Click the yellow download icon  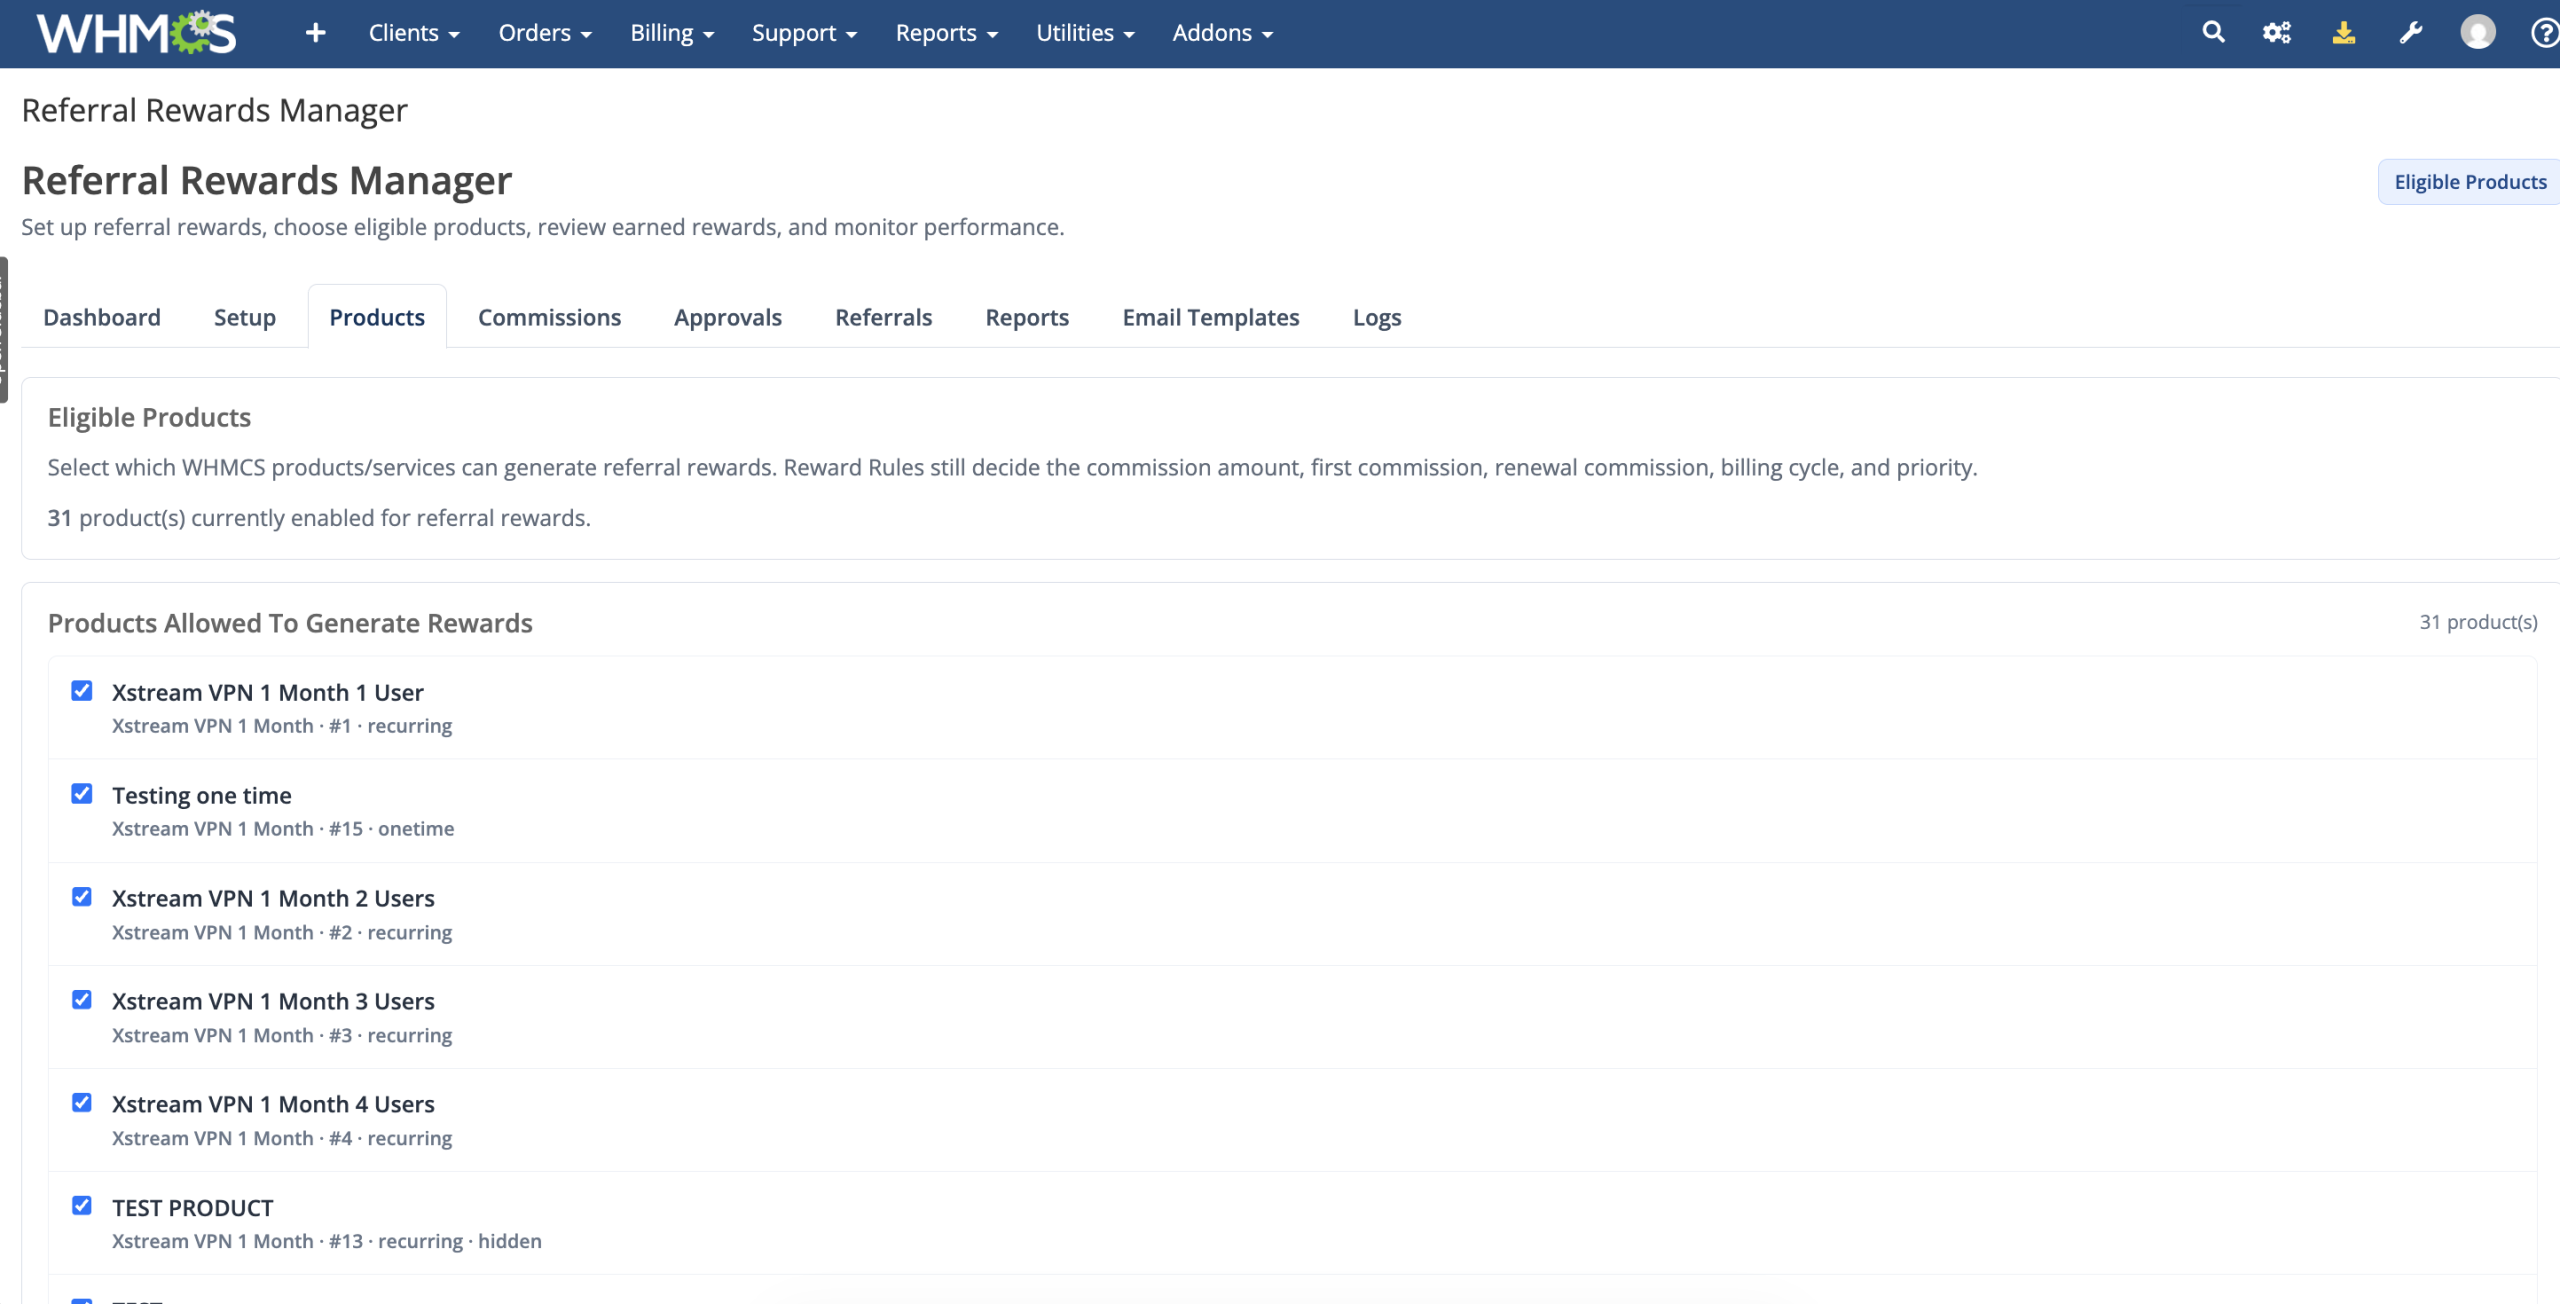[2343, 33]
